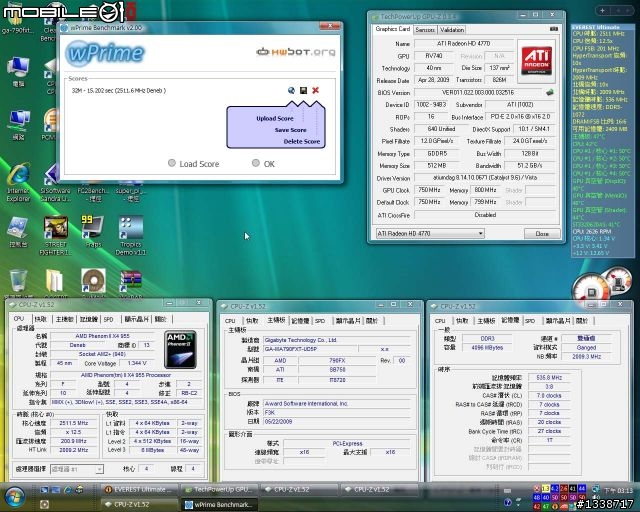Click the CPU meter gauge gadget

(x=591, y=288)
